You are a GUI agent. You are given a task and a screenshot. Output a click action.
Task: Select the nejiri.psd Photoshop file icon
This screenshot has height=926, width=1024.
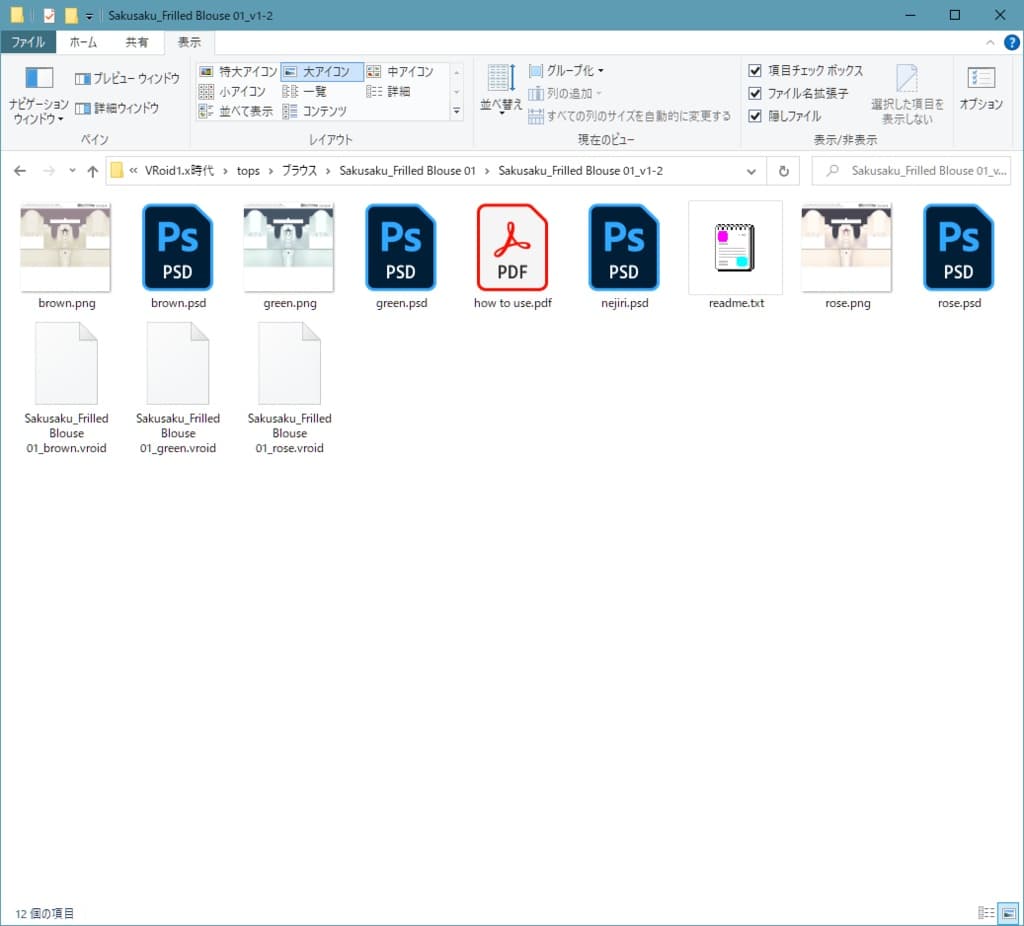[x=623, y=248]
